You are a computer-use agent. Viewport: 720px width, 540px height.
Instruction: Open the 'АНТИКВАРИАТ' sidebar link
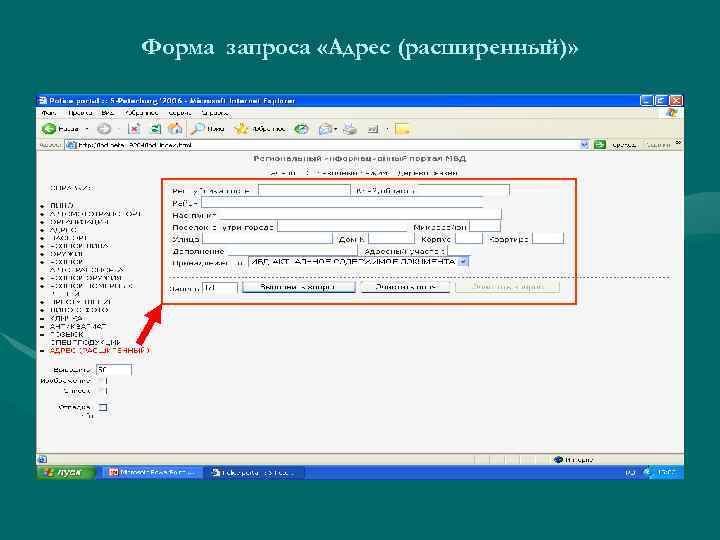(x=78, y=326)
